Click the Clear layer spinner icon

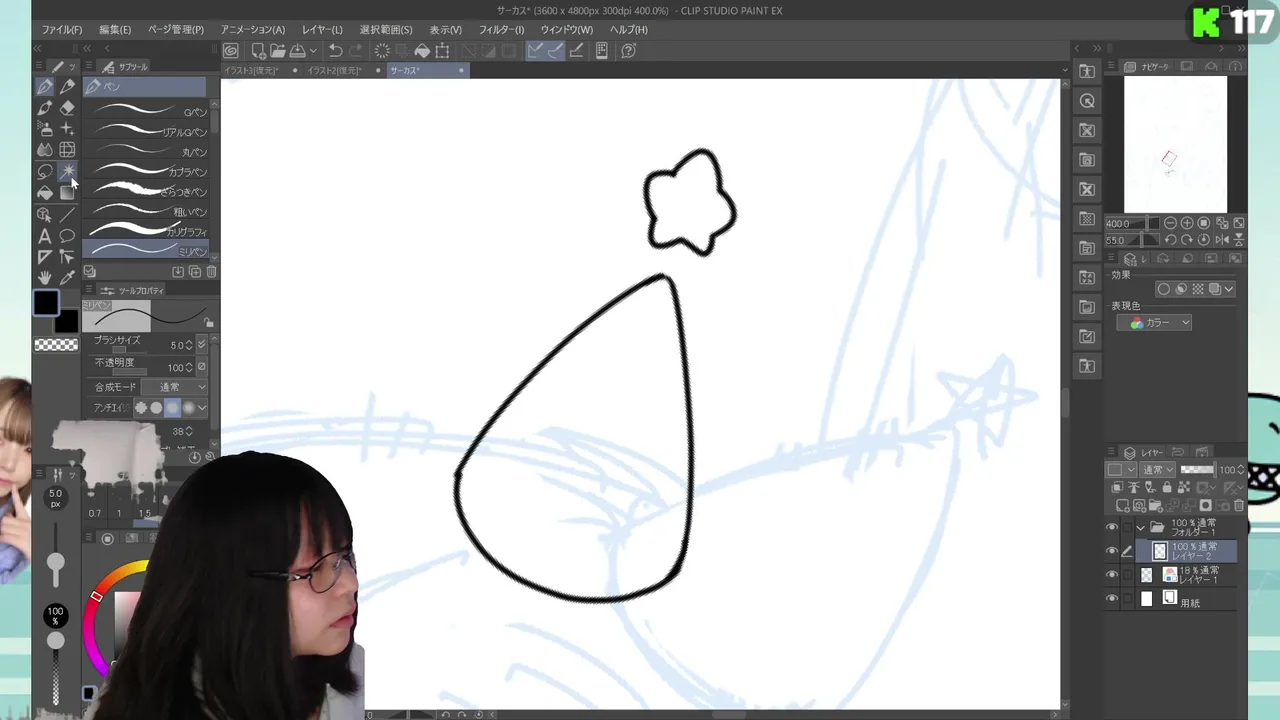[382, 51]
